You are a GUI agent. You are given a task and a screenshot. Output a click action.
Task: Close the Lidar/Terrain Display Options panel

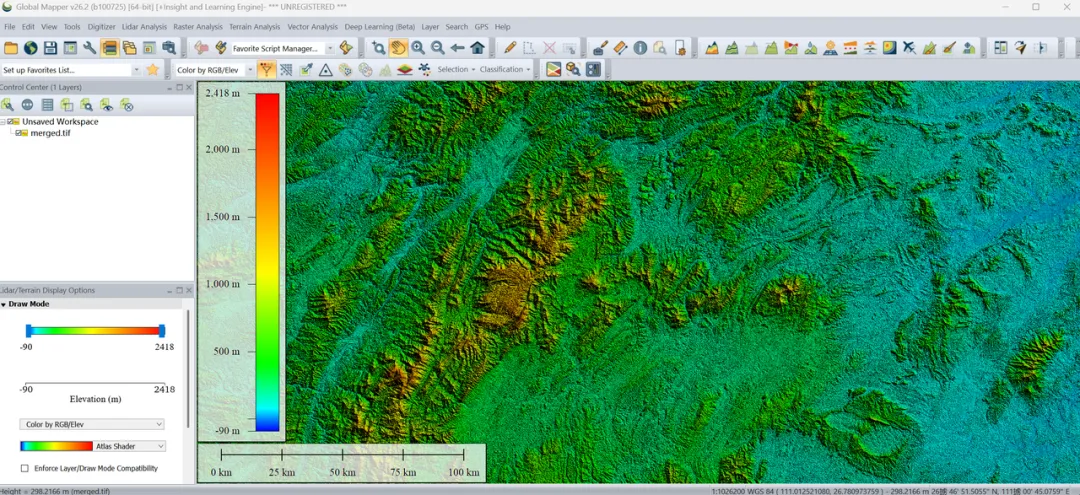pyautogui.click(x=189, y=291)
